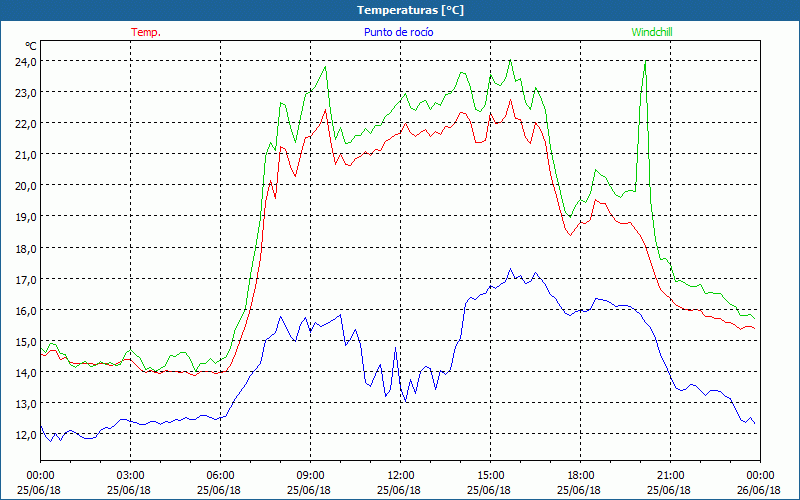Screen dimensions: 800x500
Task: Click the 00:00 label above 26/06/18
Action: click(761, 476)
